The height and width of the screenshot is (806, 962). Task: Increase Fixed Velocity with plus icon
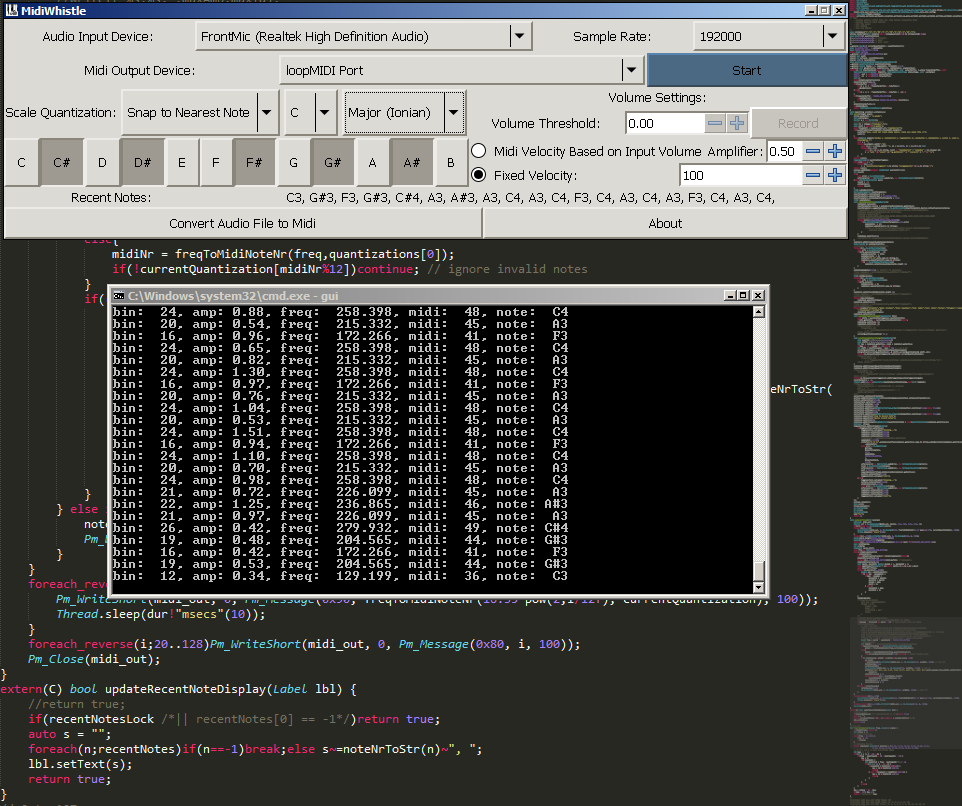point(835,175)
